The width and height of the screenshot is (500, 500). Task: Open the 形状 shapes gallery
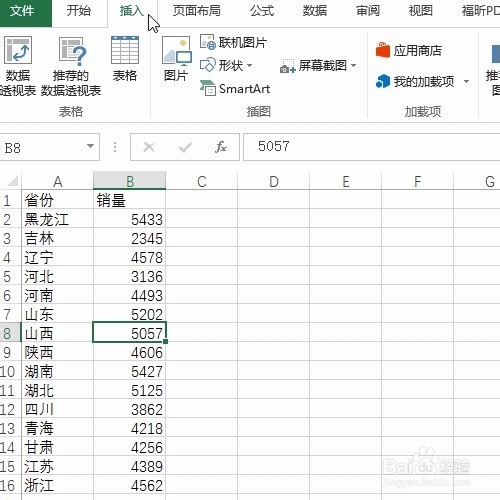226,65
